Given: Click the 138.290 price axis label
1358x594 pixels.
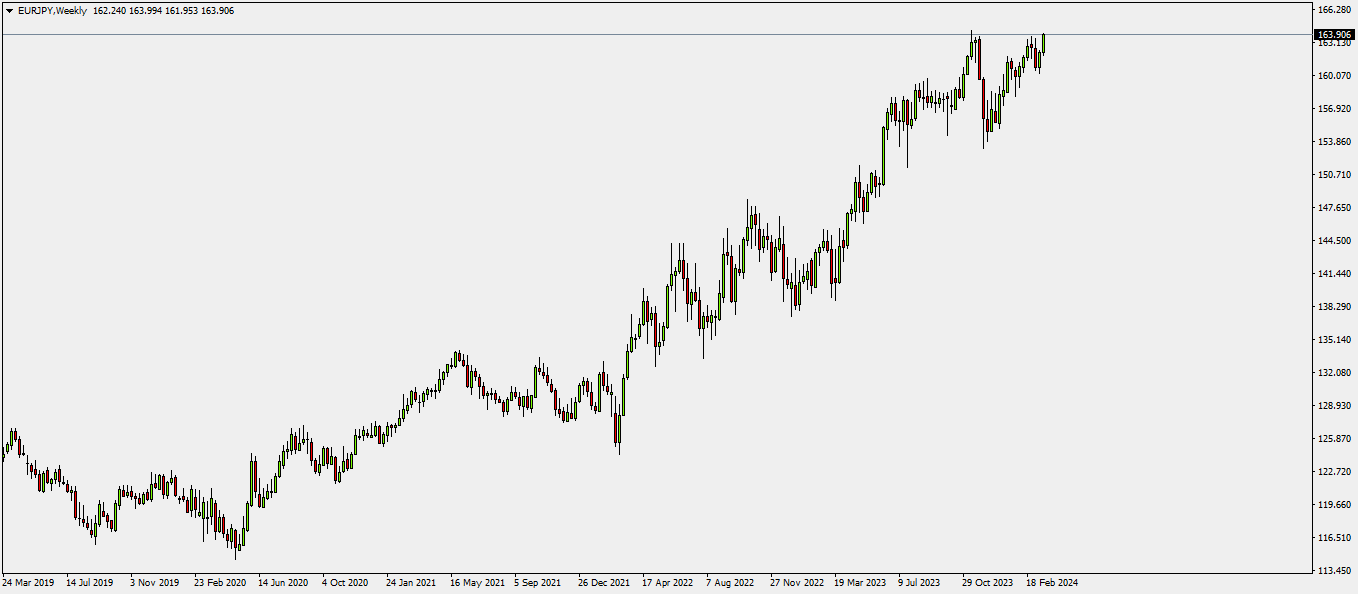Looking at the screenshot, I should tap(1335, 307).
